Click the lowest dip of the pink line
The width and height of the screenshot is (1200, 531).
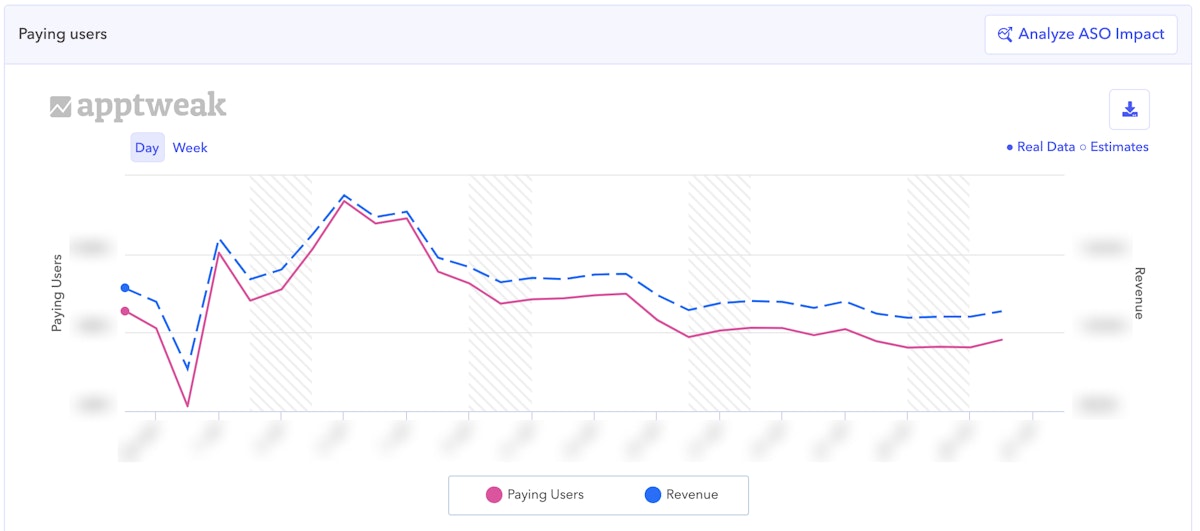188,405
